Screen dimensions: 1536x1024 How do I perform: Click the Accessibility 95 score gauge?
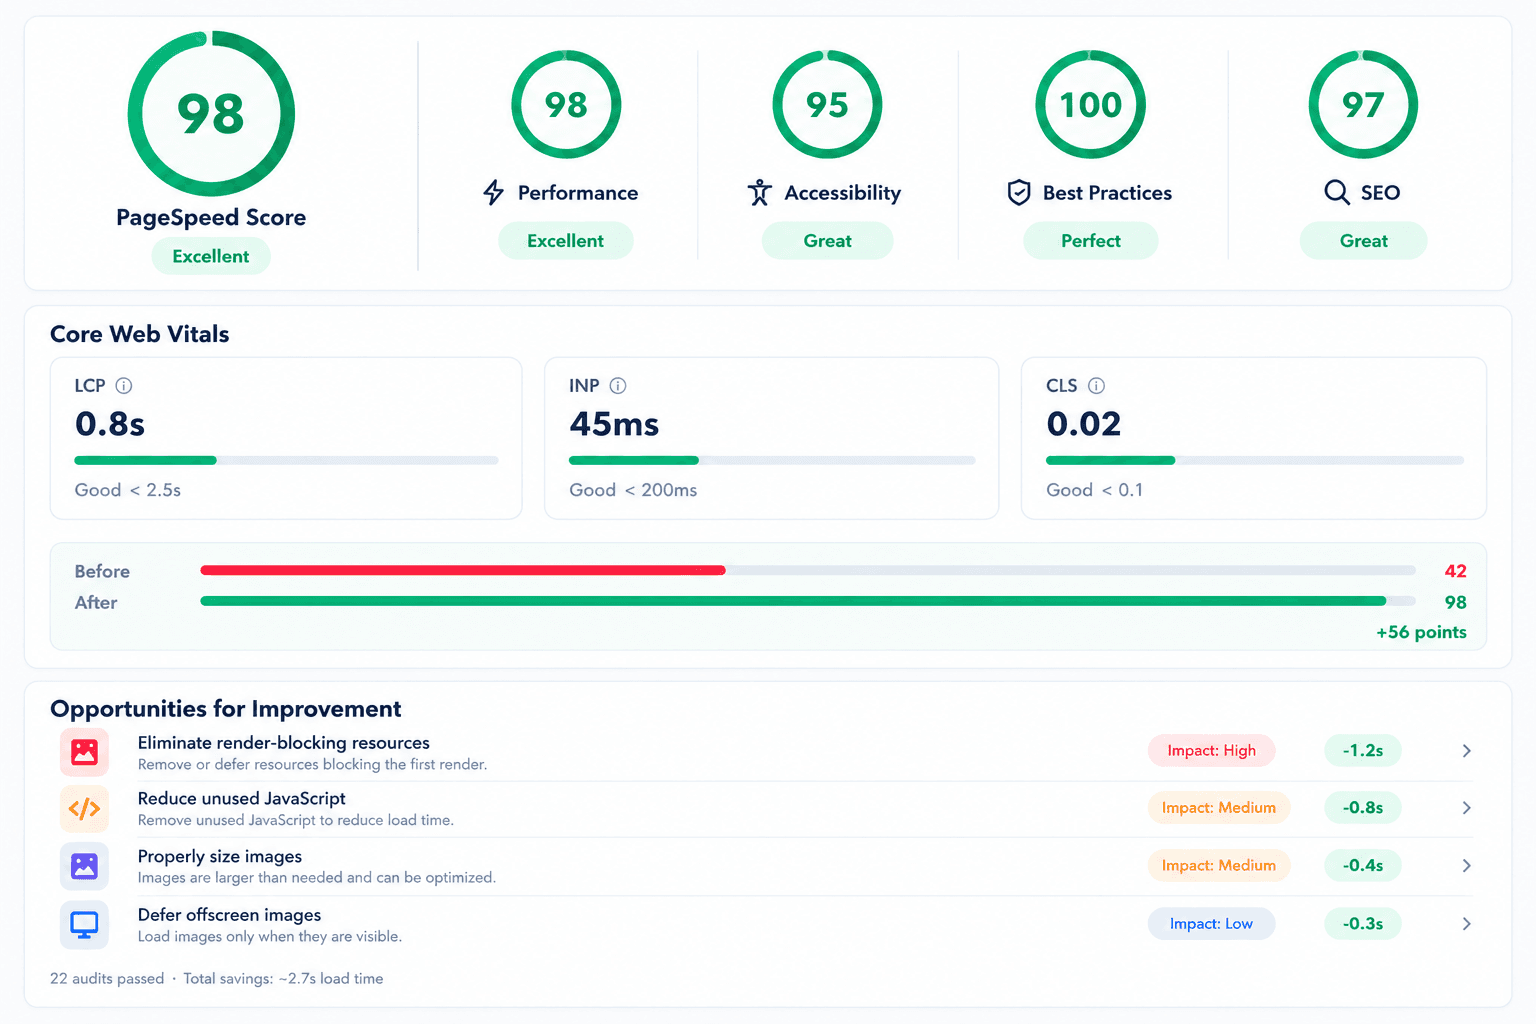[x=827, y=104]
